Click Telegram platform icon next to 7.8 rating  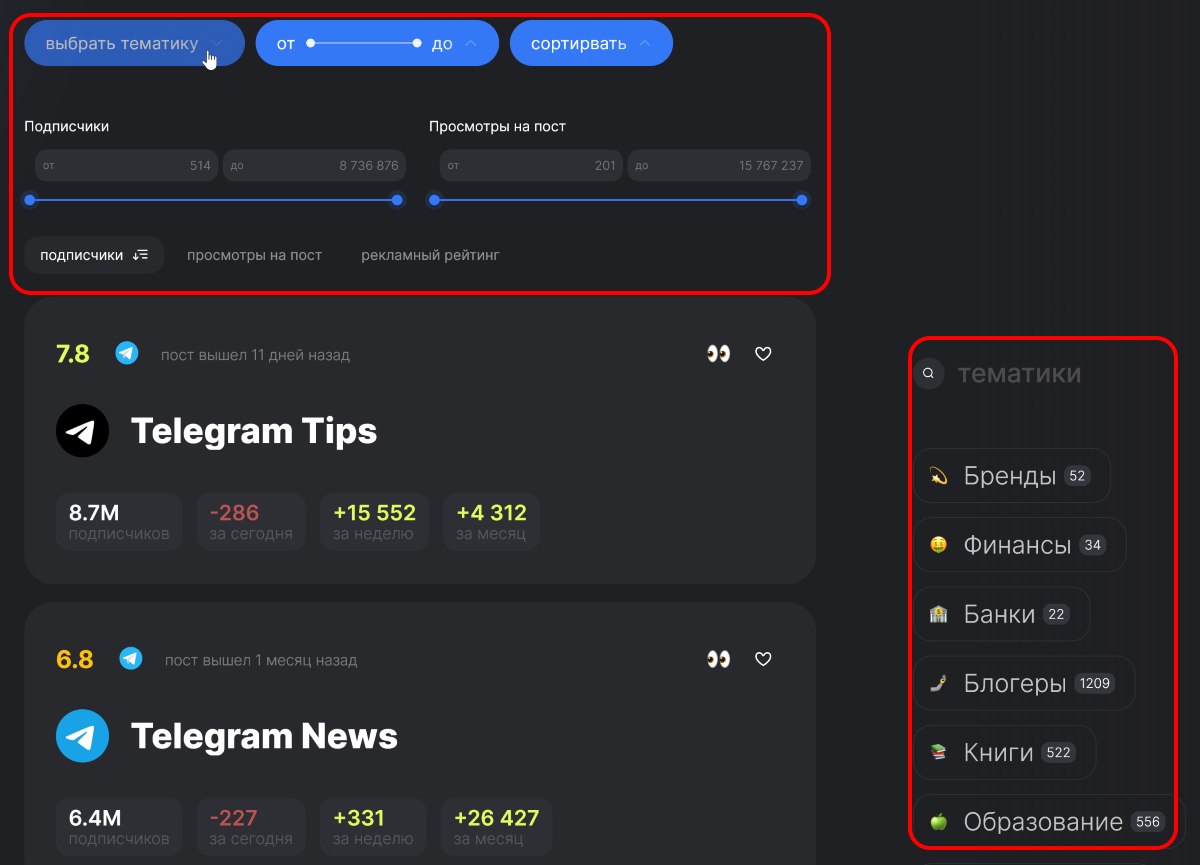coord(127,353)
